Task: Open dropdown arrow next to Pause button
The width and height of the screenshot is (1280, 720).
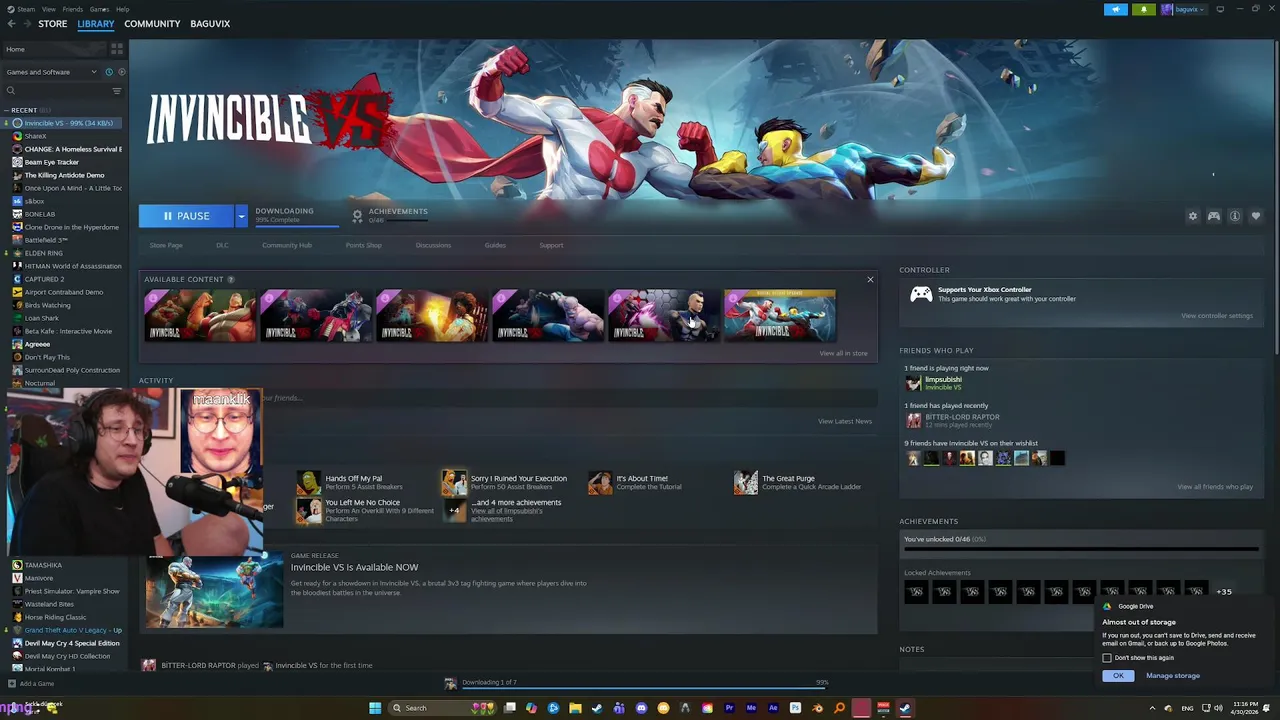Action: click(241, 216)
